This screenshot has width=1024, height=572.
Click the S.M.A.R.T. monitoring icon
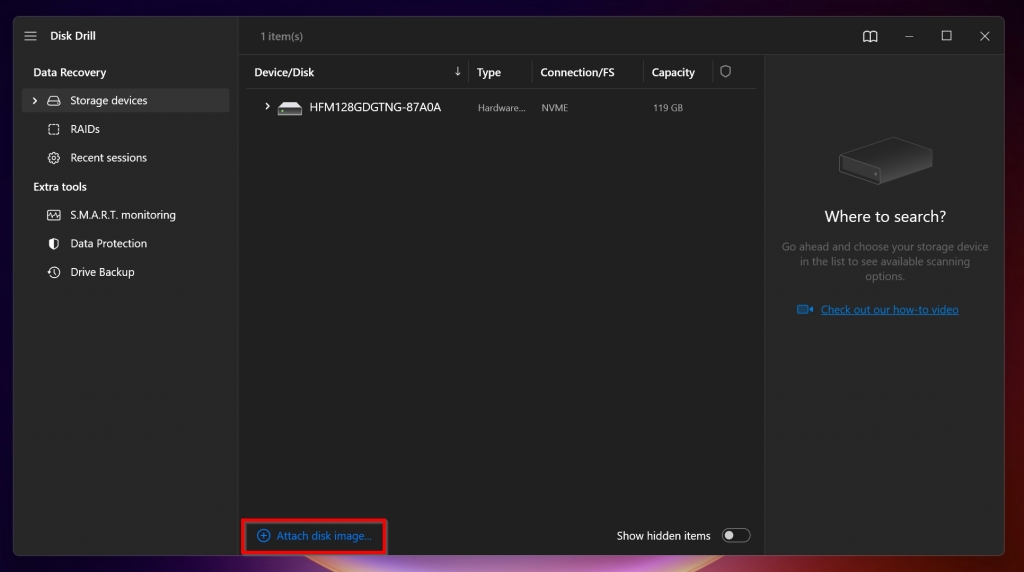[x=54, y=215]
